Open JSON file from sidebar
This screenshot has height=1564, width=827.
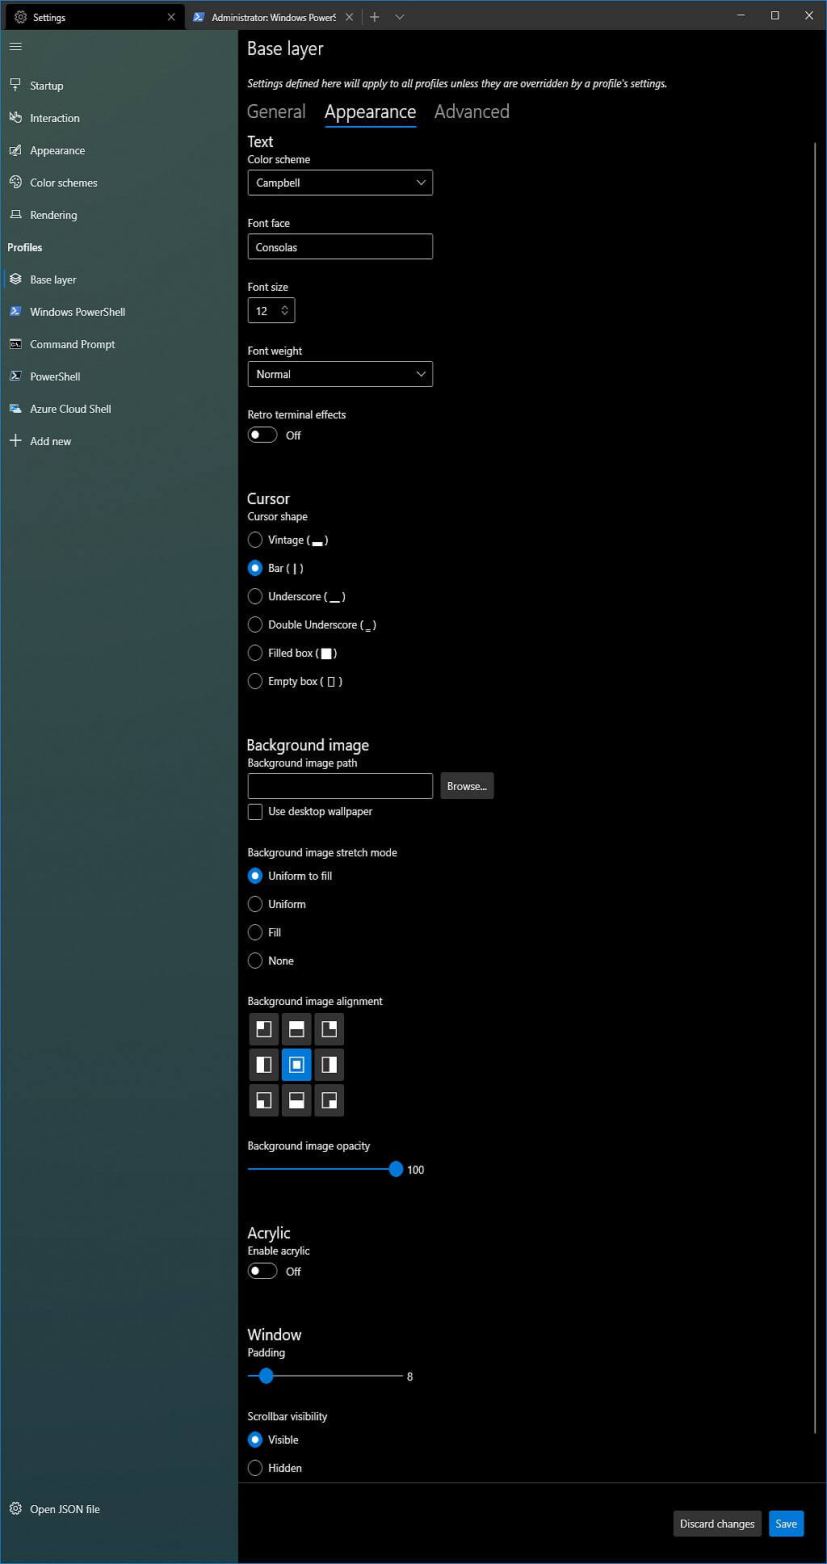pyautogui.click(x=119, y=1509)
